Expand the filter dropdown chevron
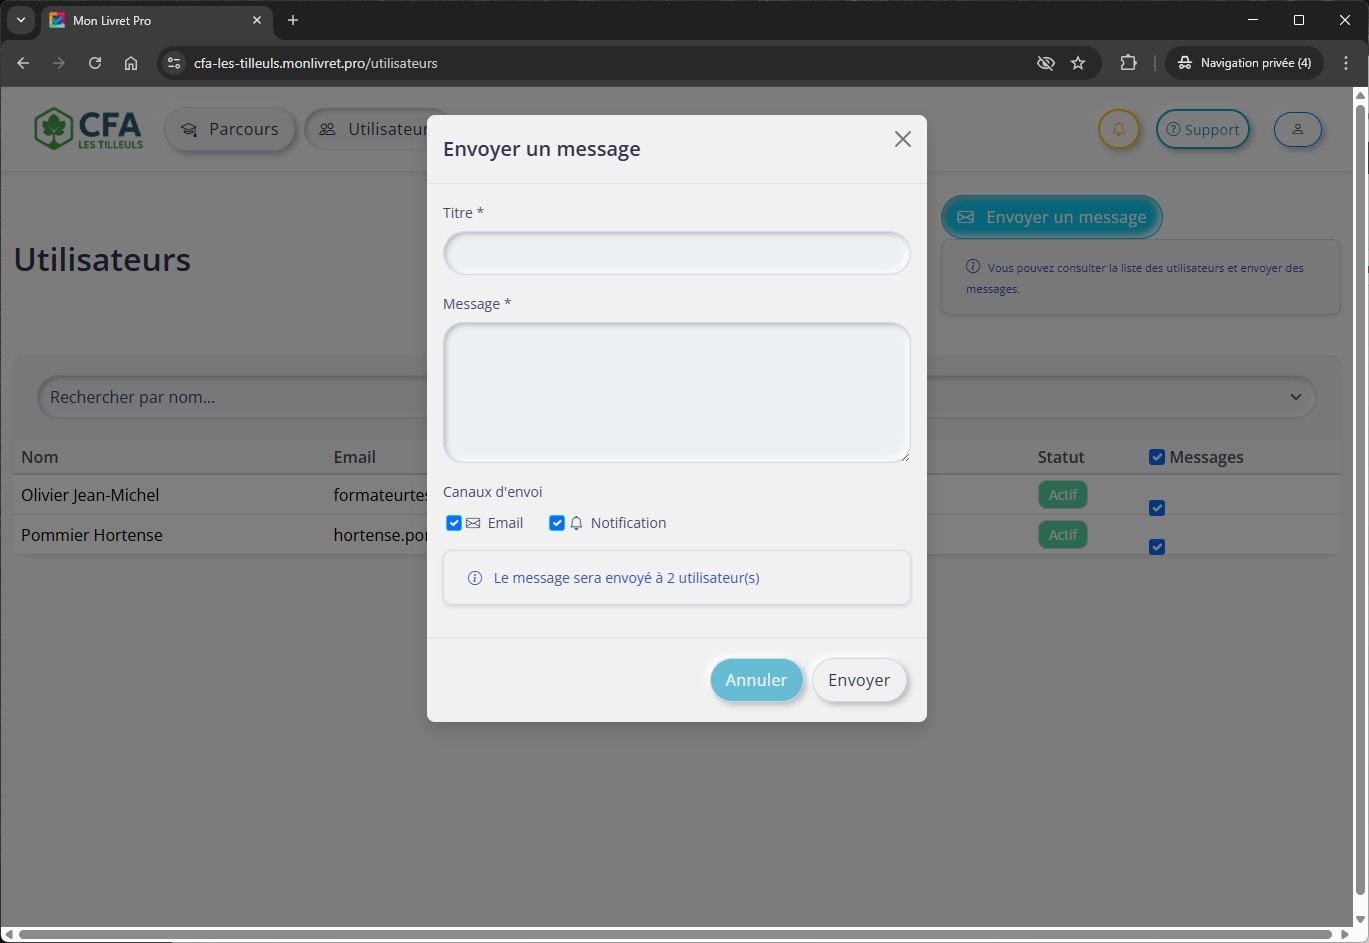The width and height of the screenshot is (1369, 943). (x=1295, y=397)
